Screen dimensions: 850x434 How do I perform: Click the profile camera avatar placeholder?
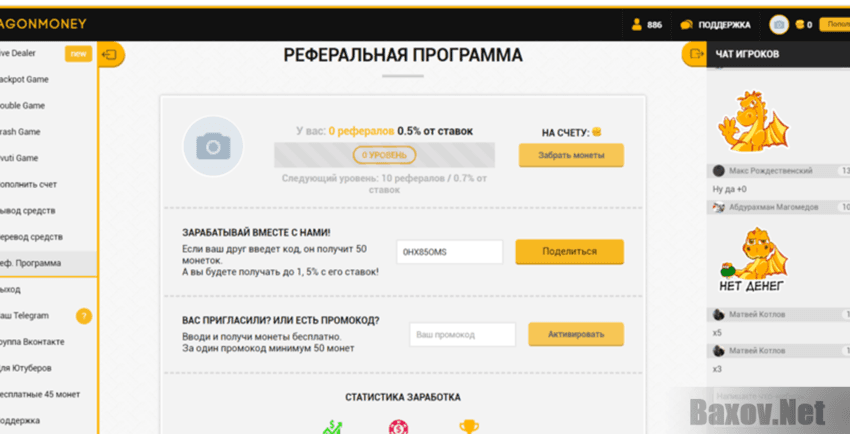coord(212,147)
